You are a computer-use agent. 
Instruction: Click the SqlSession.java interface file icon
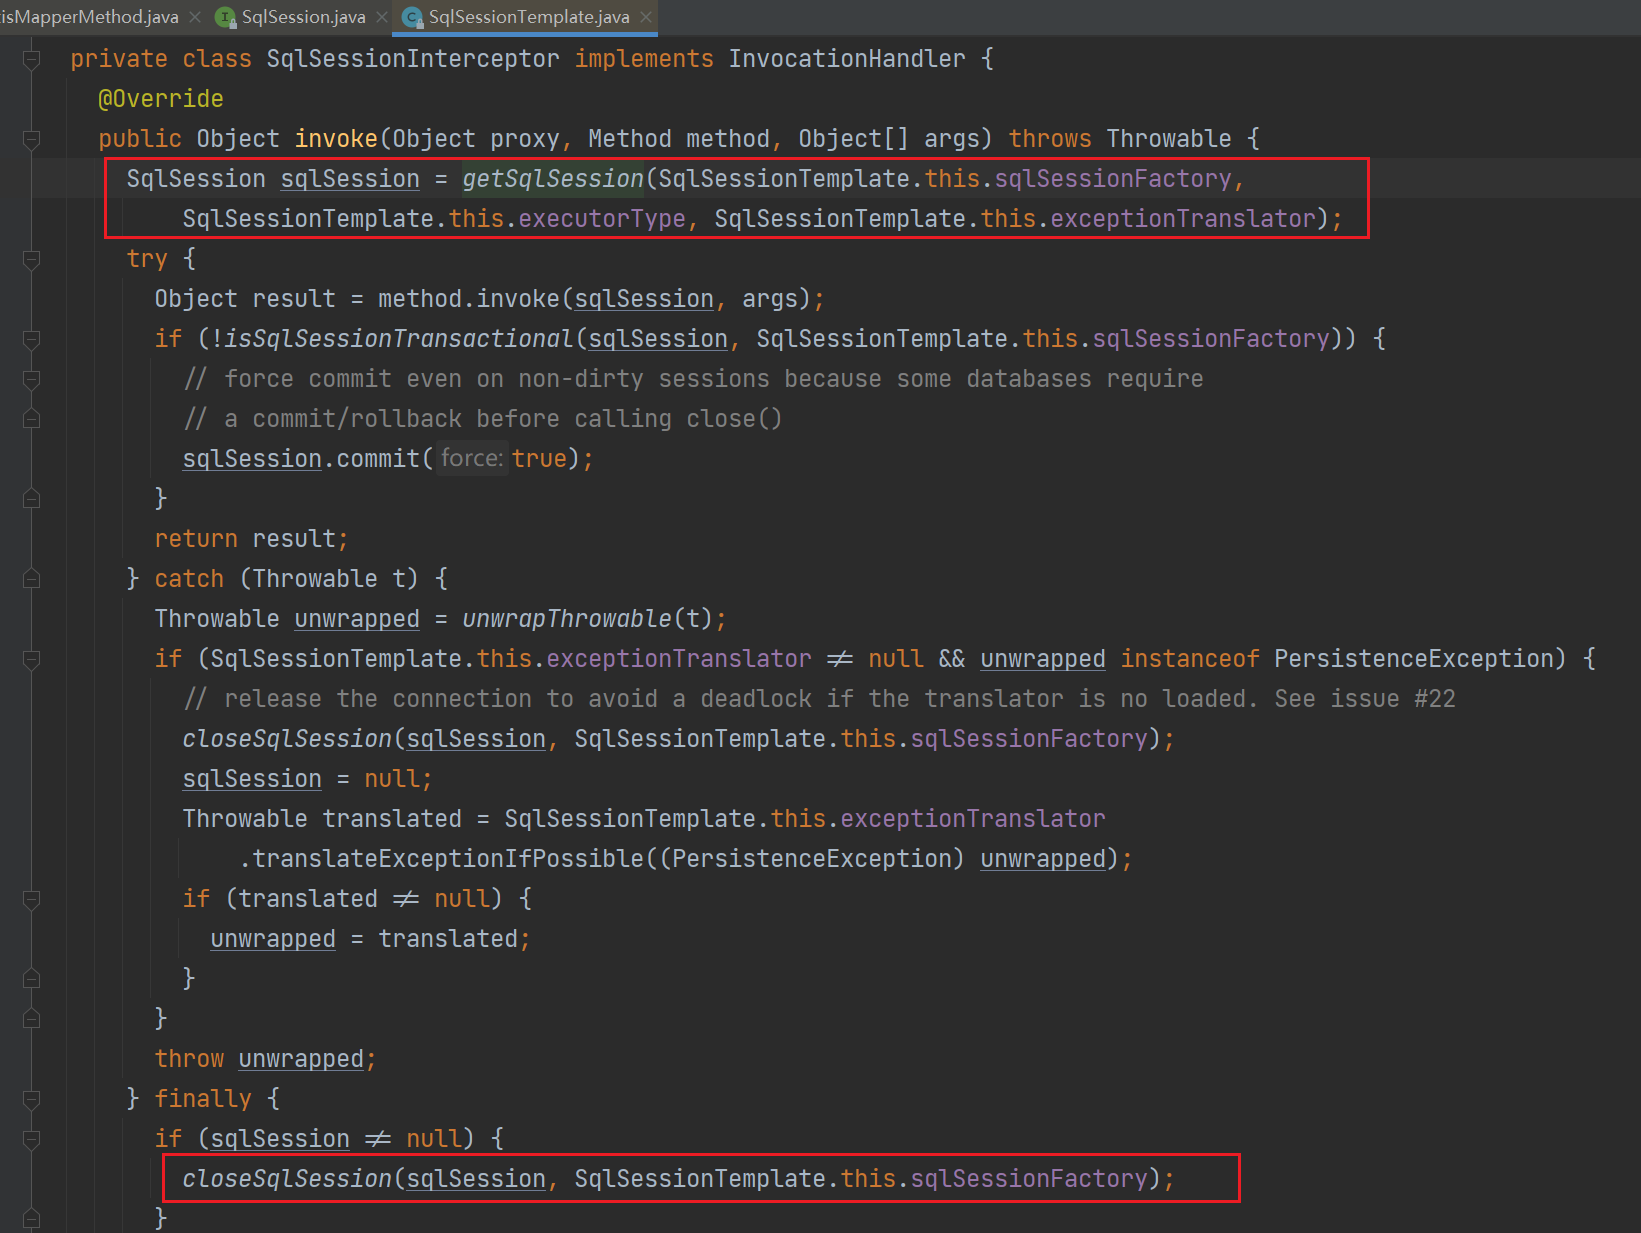tap(226, 17)
